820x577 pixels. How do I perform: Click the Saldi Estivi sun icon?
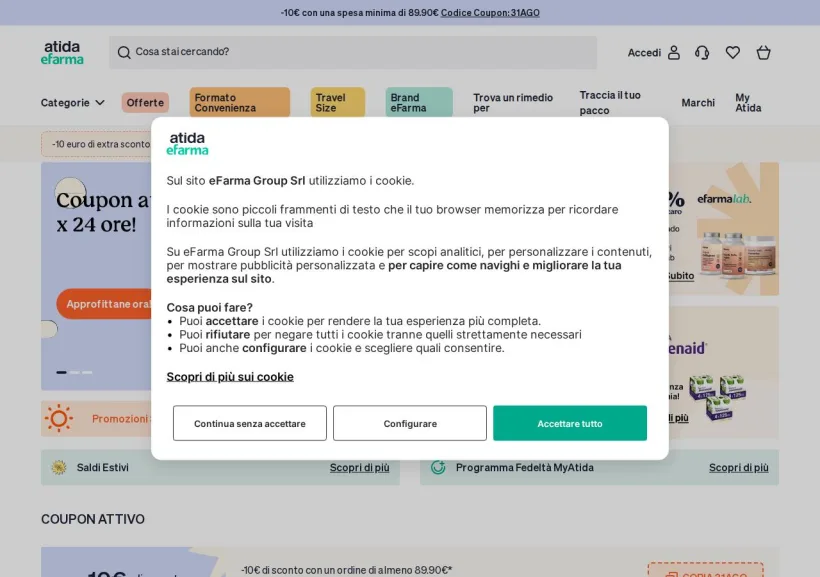pyautogui.click(x=59, y=467)
